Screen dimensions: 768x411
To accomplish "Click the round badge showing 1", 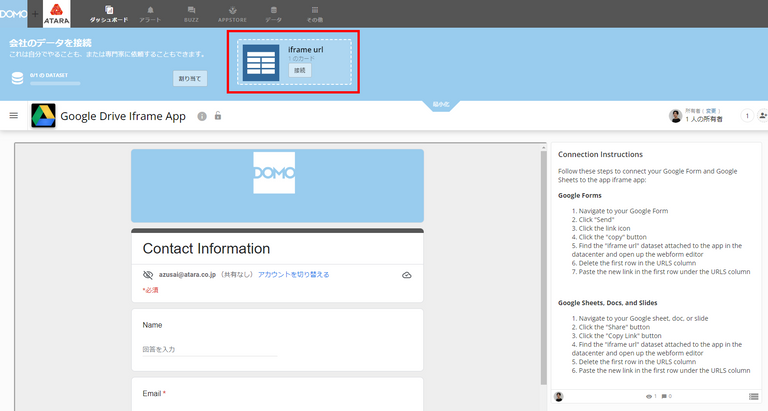I will pos(747,116).
